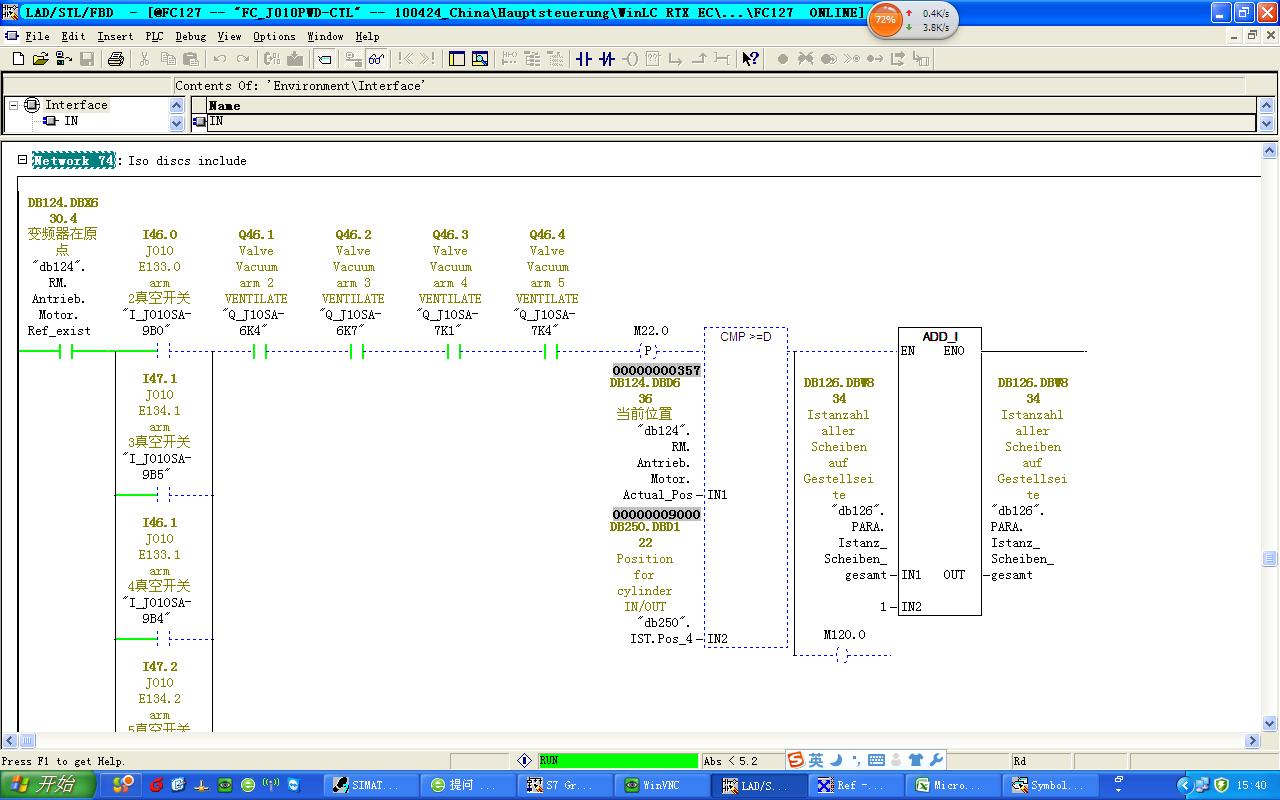Click the 开始 Start button
The width and height of the screenshot is (1280, 800).
48,785
